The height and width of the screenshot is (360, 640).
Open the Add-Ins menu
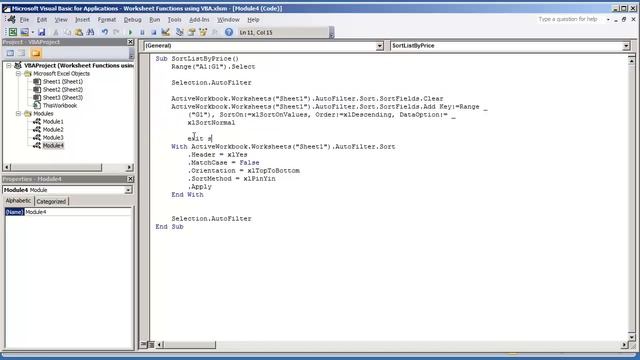199,20
